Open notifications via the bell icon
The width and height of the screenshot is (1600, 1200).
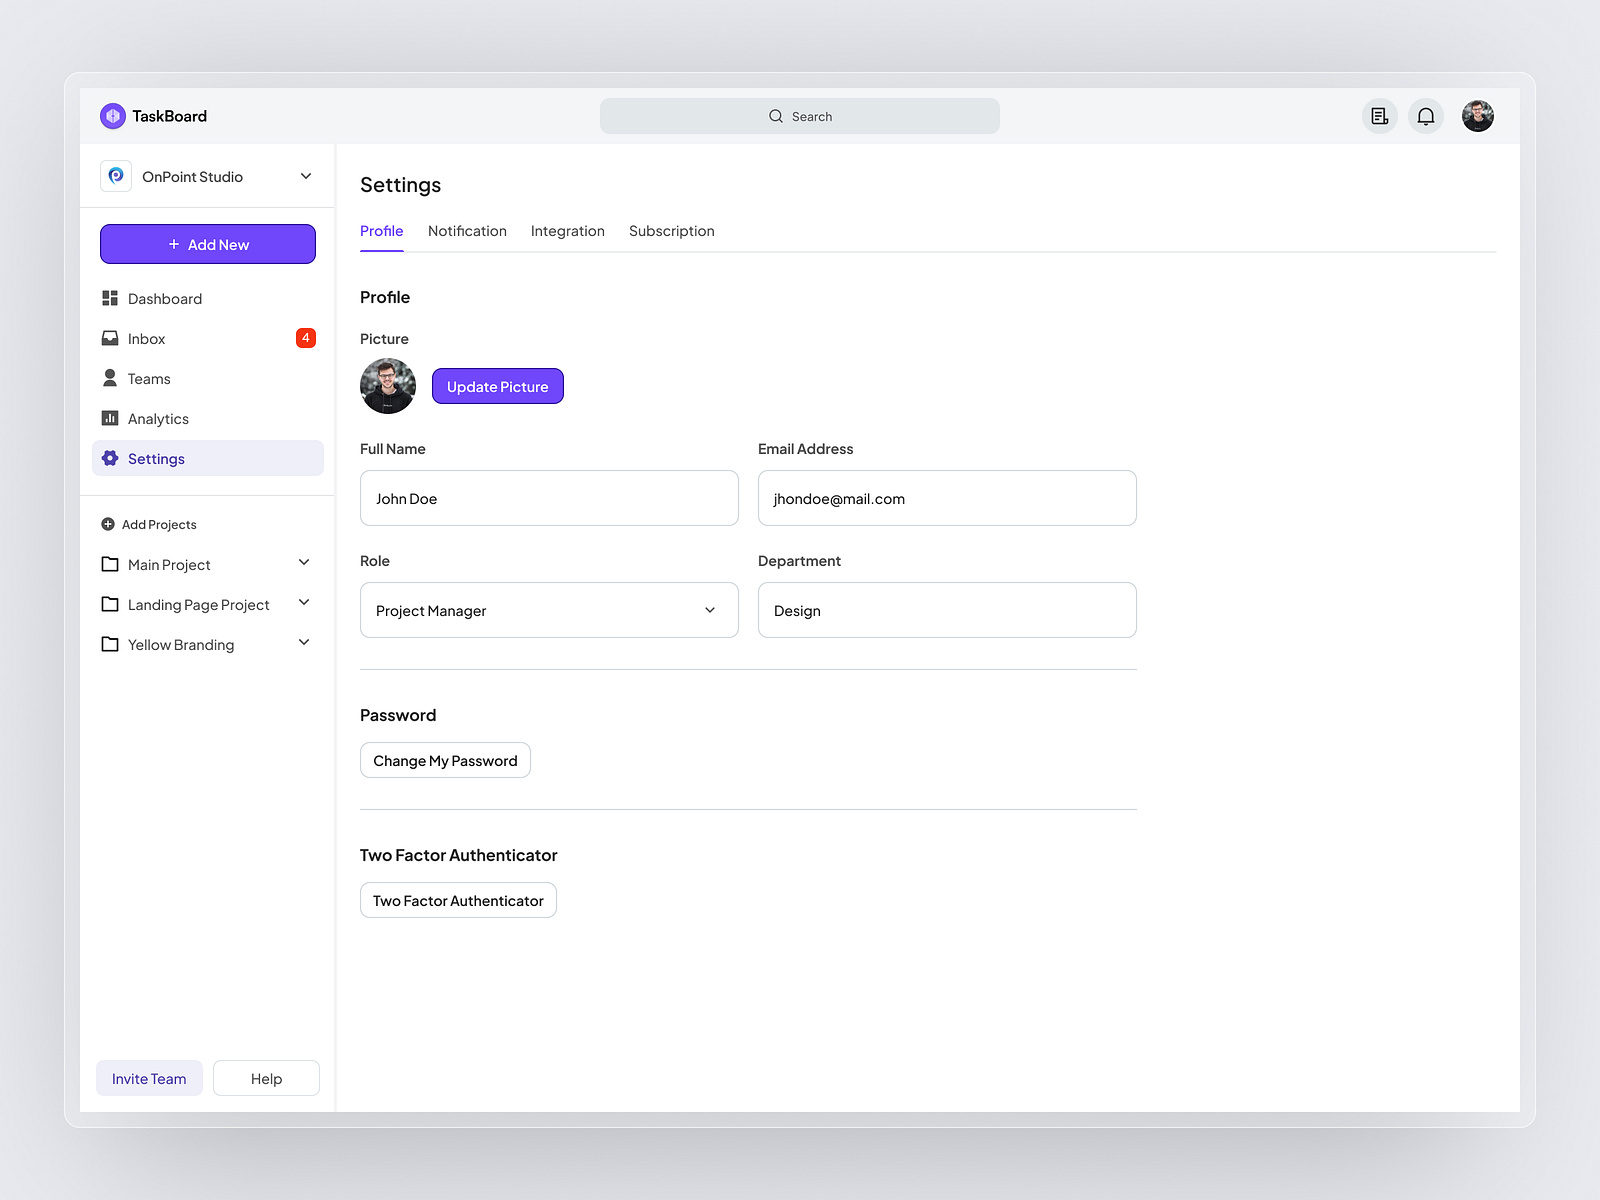click(x=1426, y=116)
